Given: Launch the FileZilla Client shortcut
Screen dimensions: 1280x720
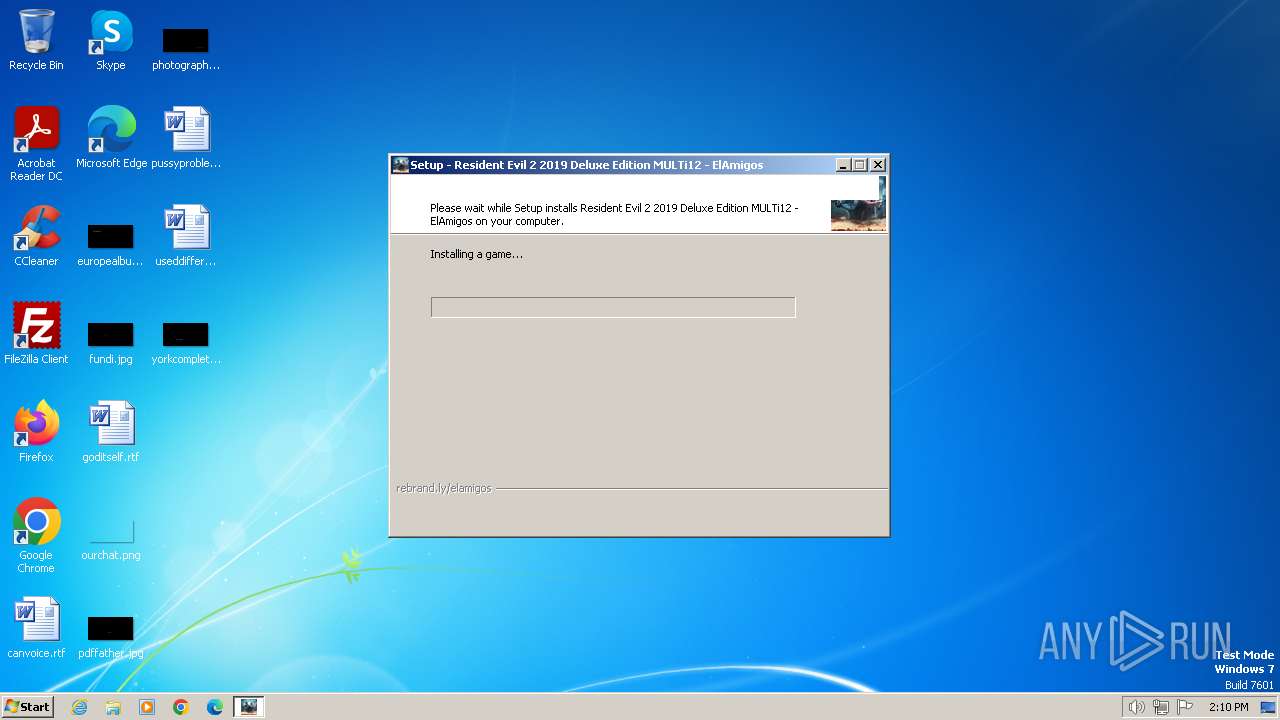Looking at the screenshot, I should coord(36,334).
